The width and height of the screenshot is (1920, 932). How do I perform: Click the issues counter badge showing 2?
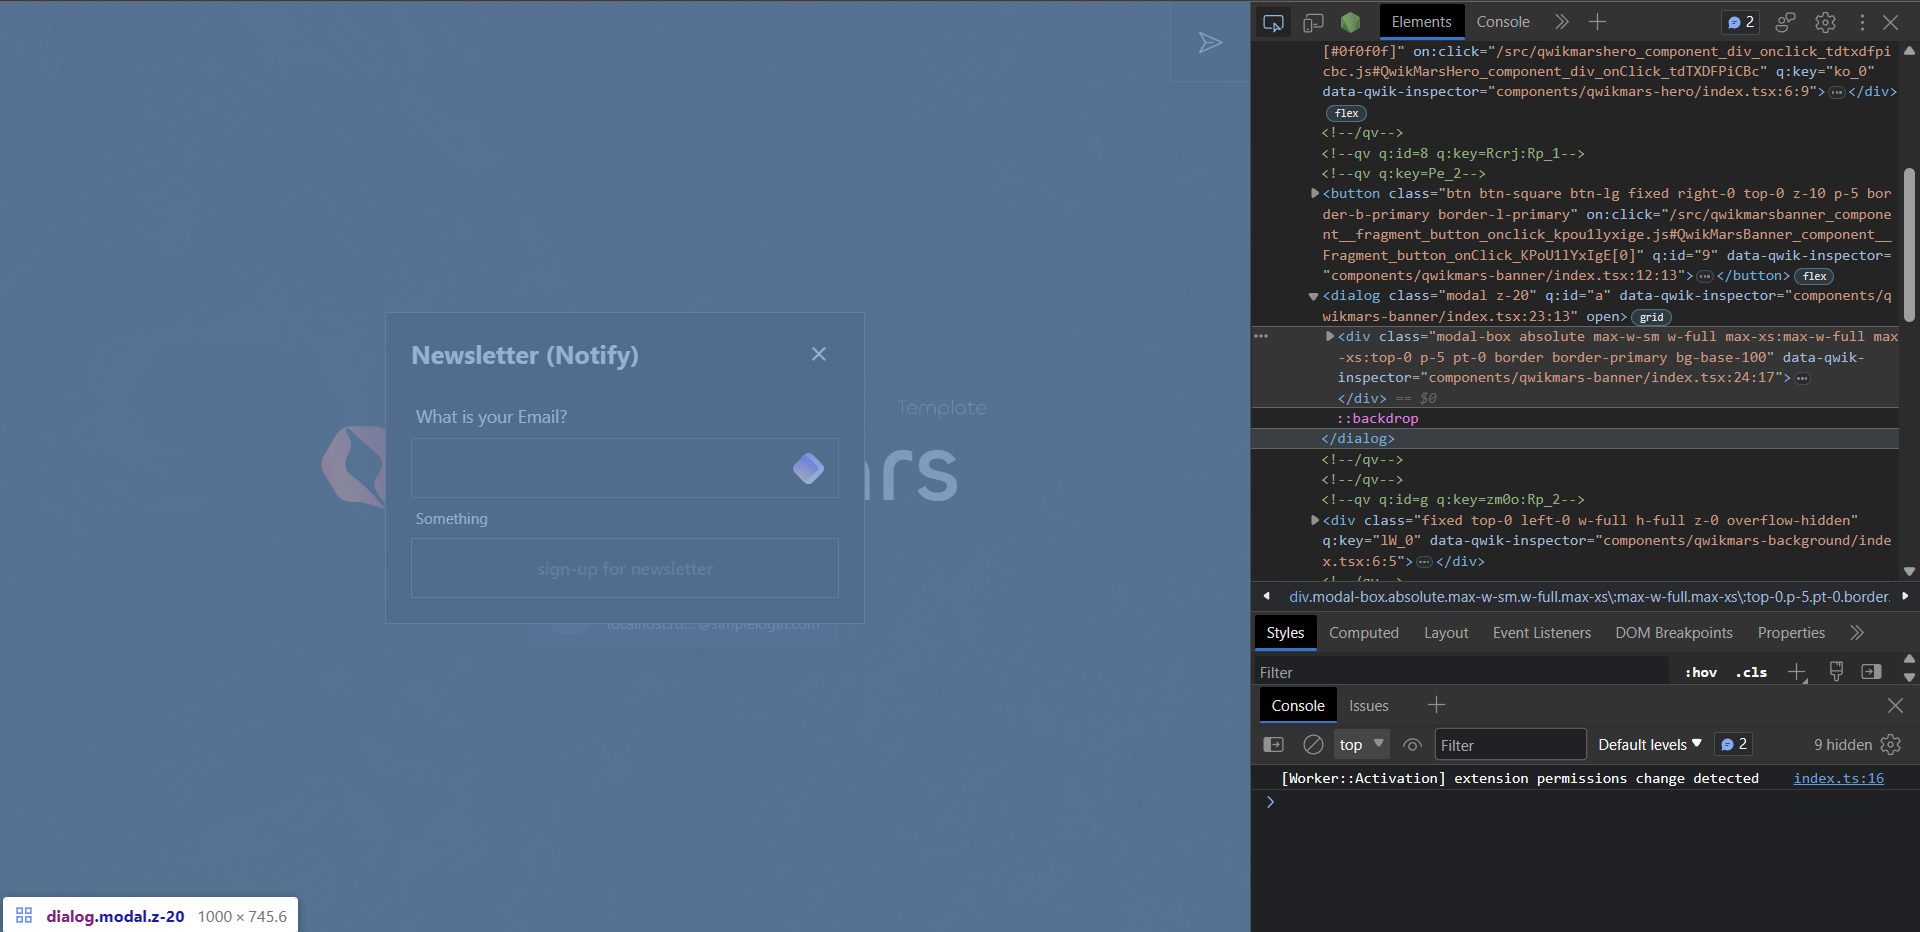click(1739, 21)
